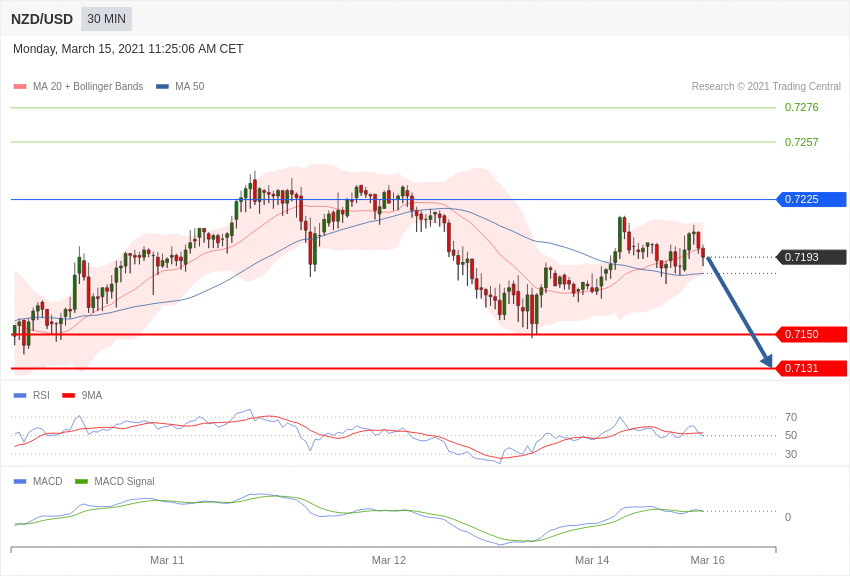Screen dimensions: 850x576
Task: Click the MACD Signal legend swatch
Action: (81, 481)
